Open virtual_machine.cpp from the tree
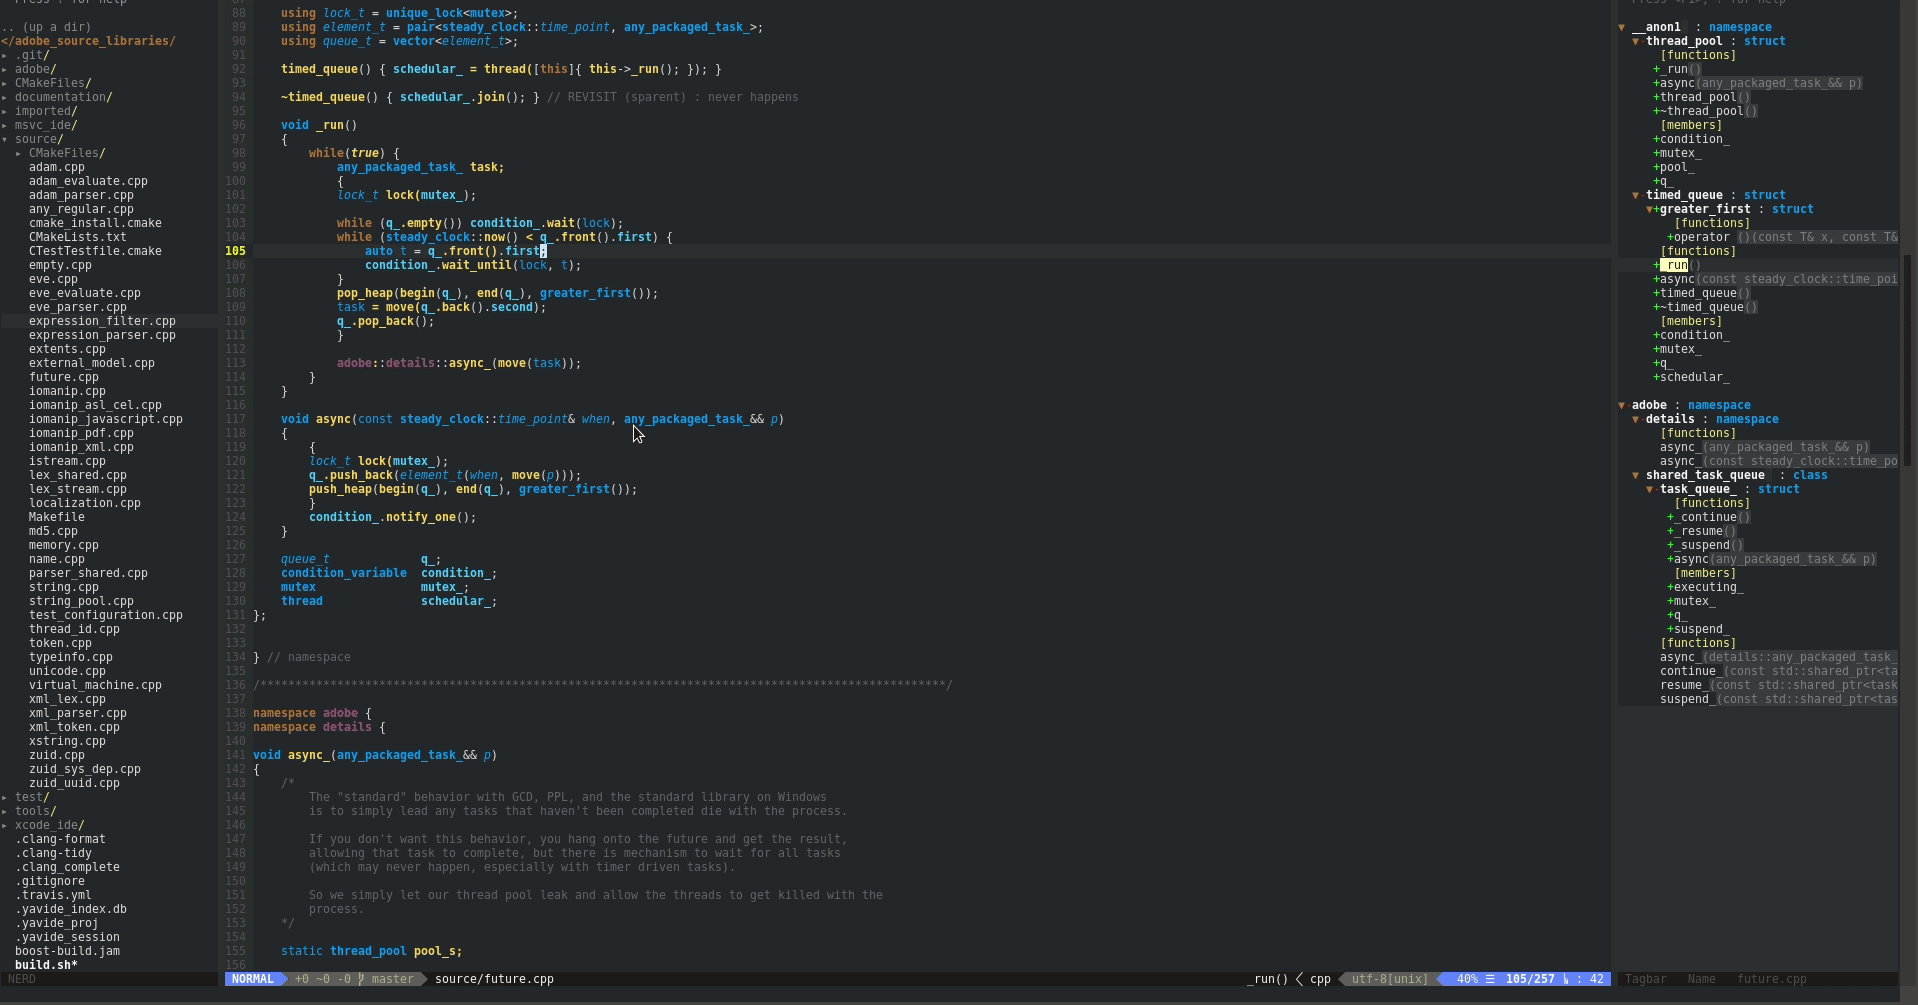 coord(95,685)
